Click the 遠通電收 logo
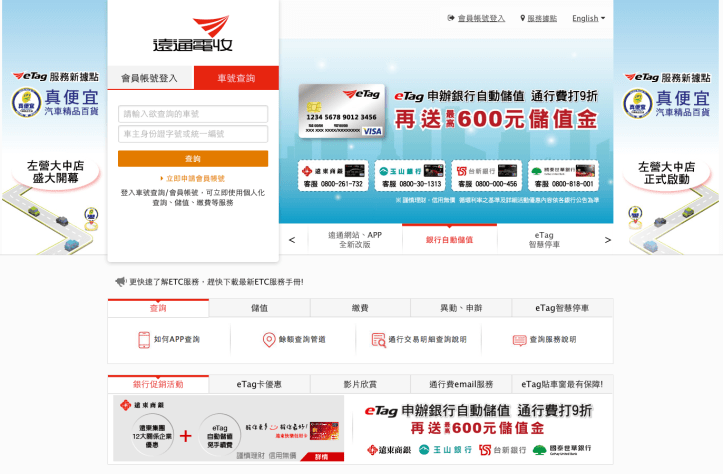723x474 pixels. 193,33
